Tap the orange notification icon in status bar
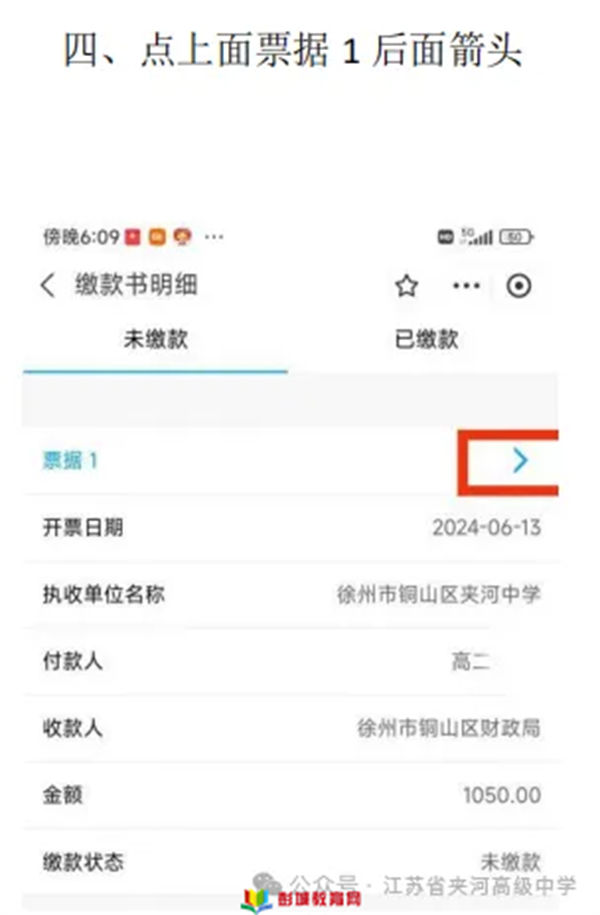The height and width of the screenshot is (915, 600). pos(157,237)
